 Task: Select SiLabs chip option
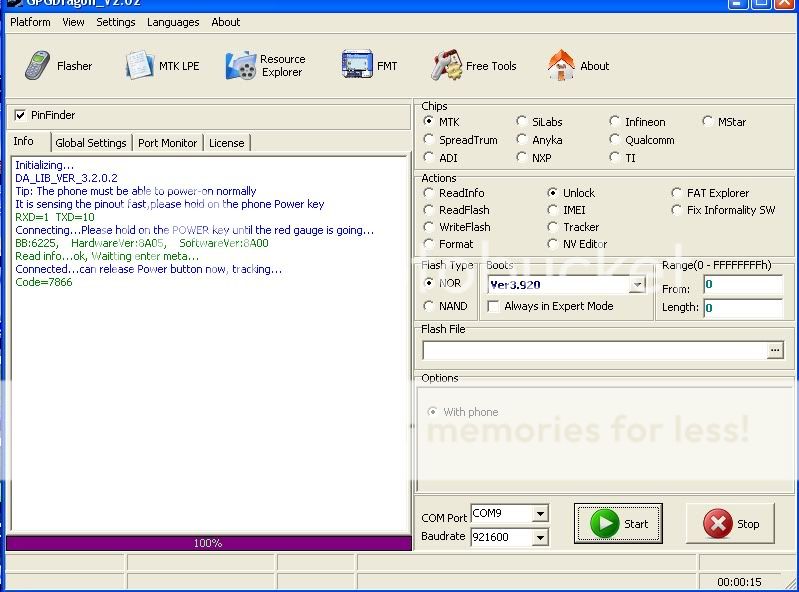[521, 121]
